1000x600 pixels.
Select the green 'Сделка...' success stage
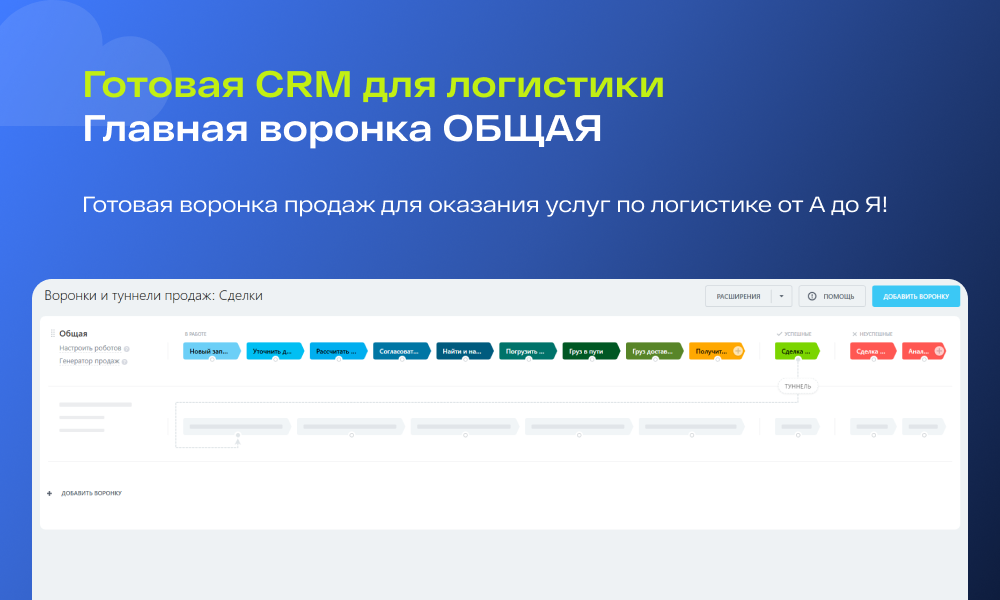[x=797, y=351]
